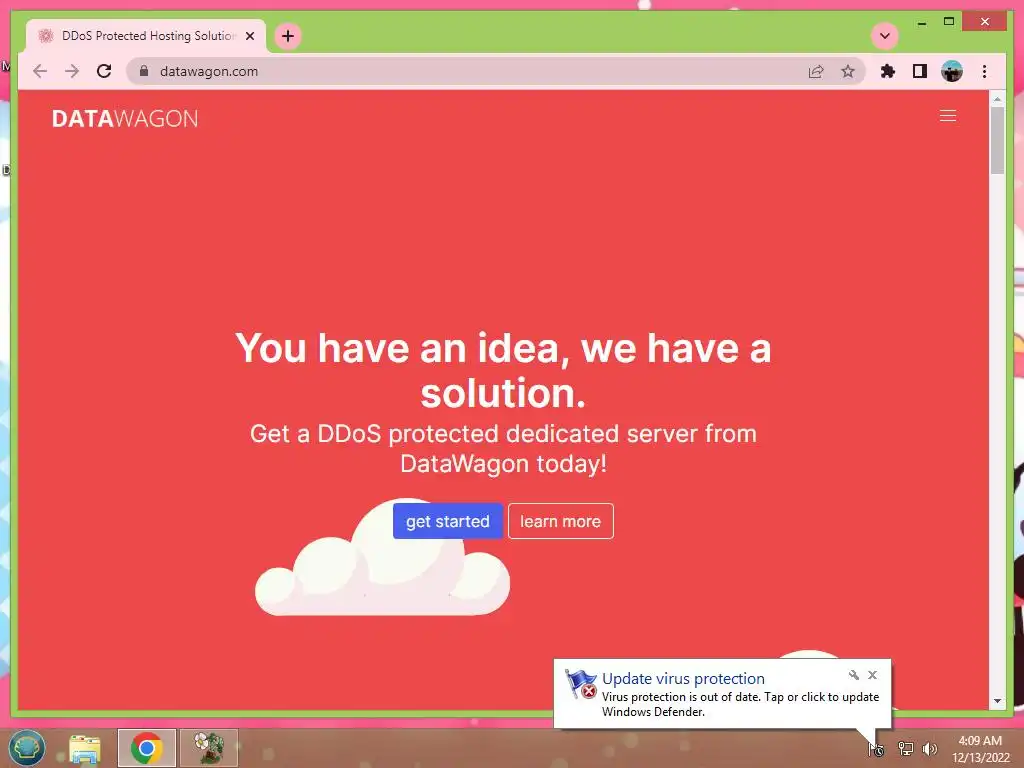Viewport: 1024px width, 768px height.
Task: Go back to the previous page
Action: tap(40, 71)
